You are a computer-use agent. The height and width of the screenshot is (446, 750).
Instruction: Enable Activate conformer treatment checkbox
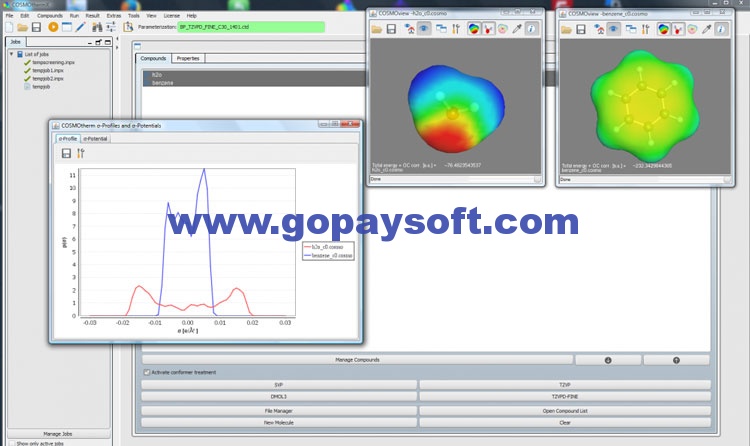pyautogui.click(x=147, y=372)
